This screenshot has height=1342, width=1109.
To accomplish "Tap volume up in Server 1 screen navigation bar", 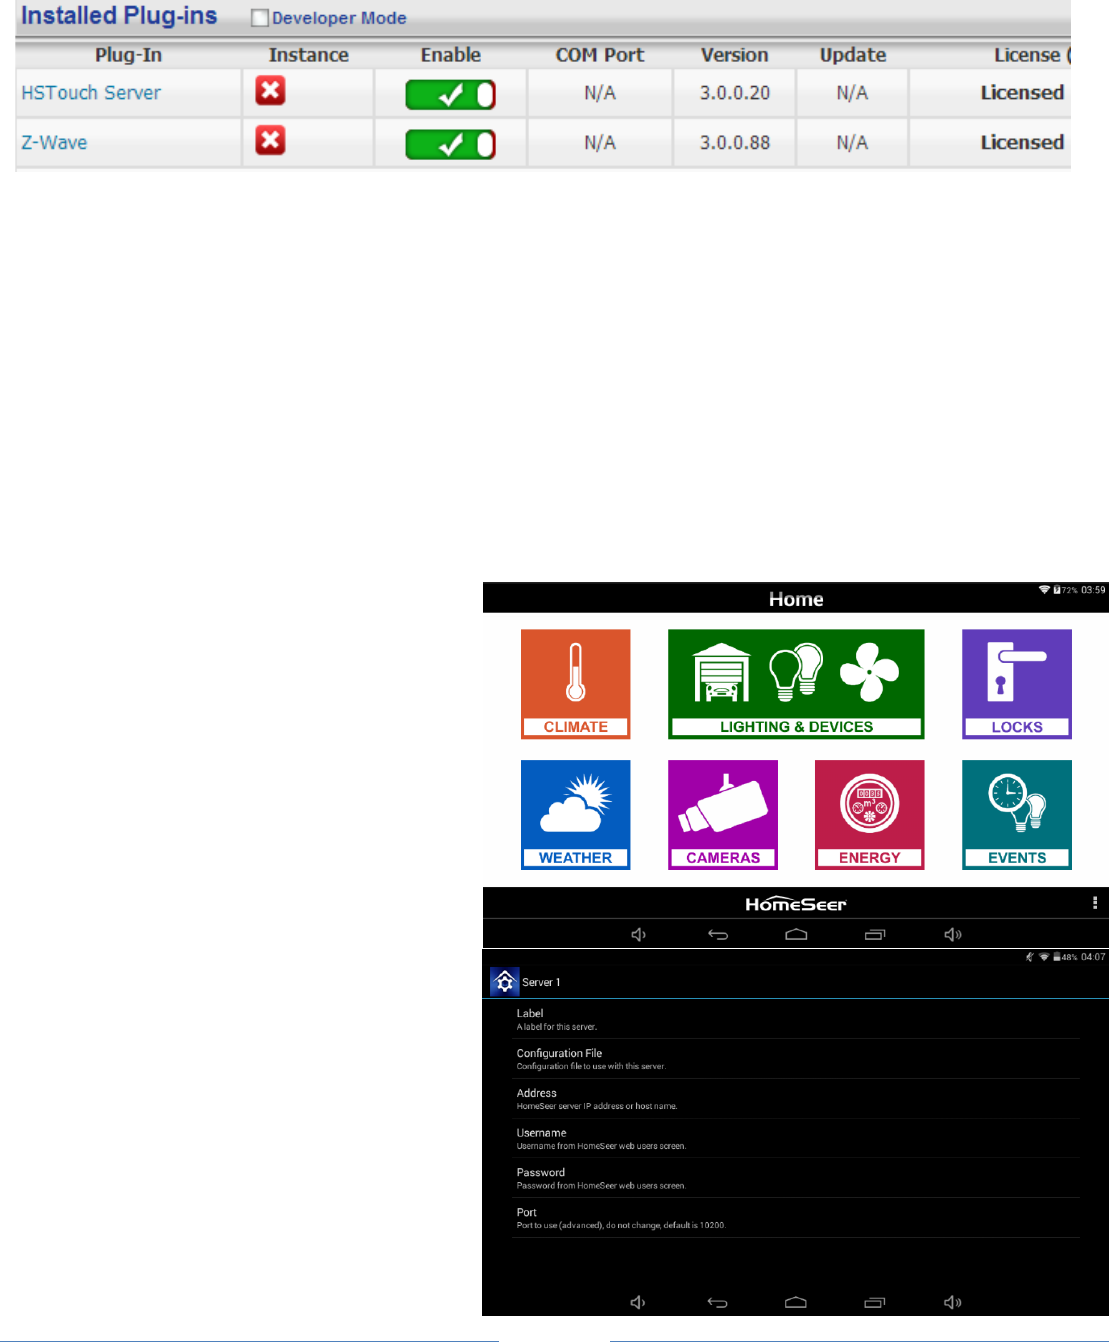I will click(953, 1302).
